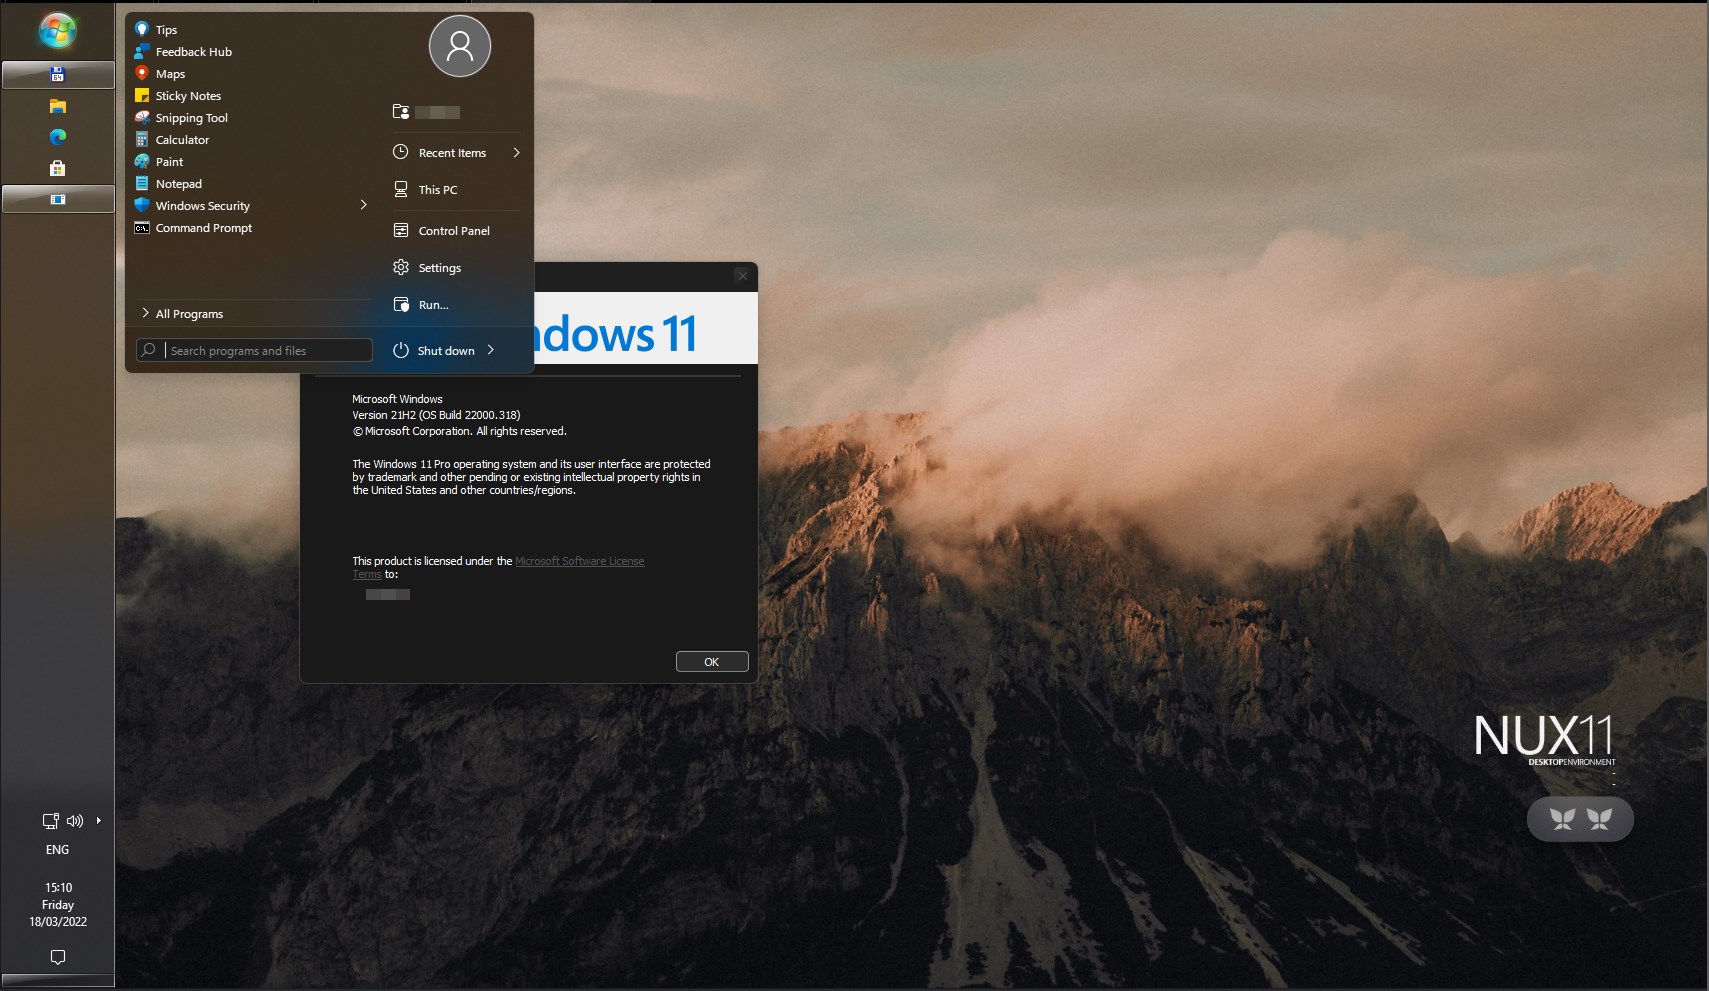Image resolution: width=1709 pixels, height=991 pixels.
Task: Open the notification center icon
Action: (x=57, y=957)
